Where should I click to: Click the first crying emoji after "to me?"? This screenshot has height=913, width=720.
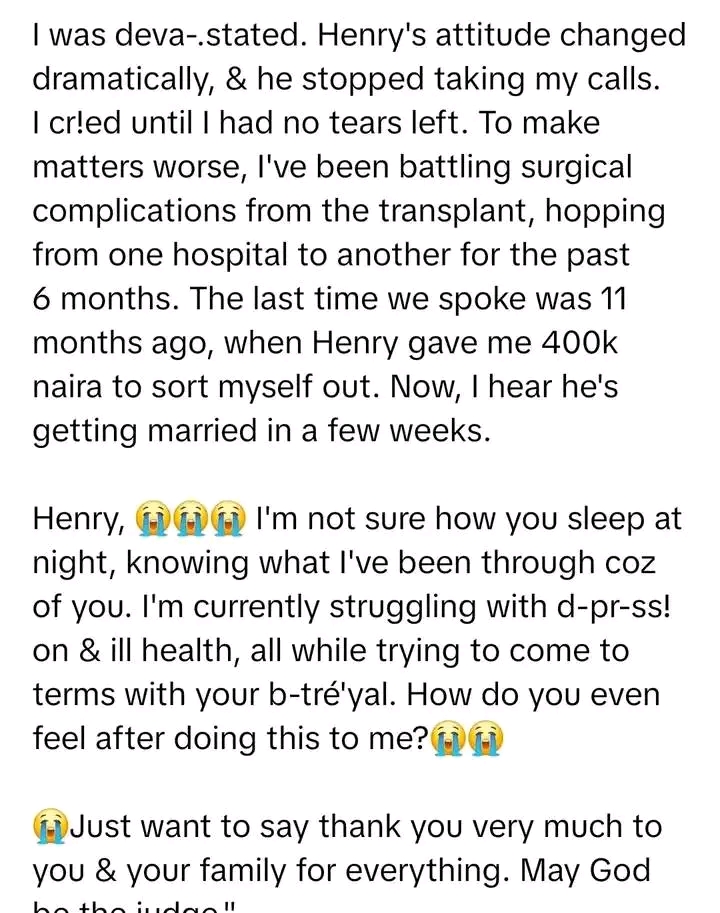pos(446,739)
